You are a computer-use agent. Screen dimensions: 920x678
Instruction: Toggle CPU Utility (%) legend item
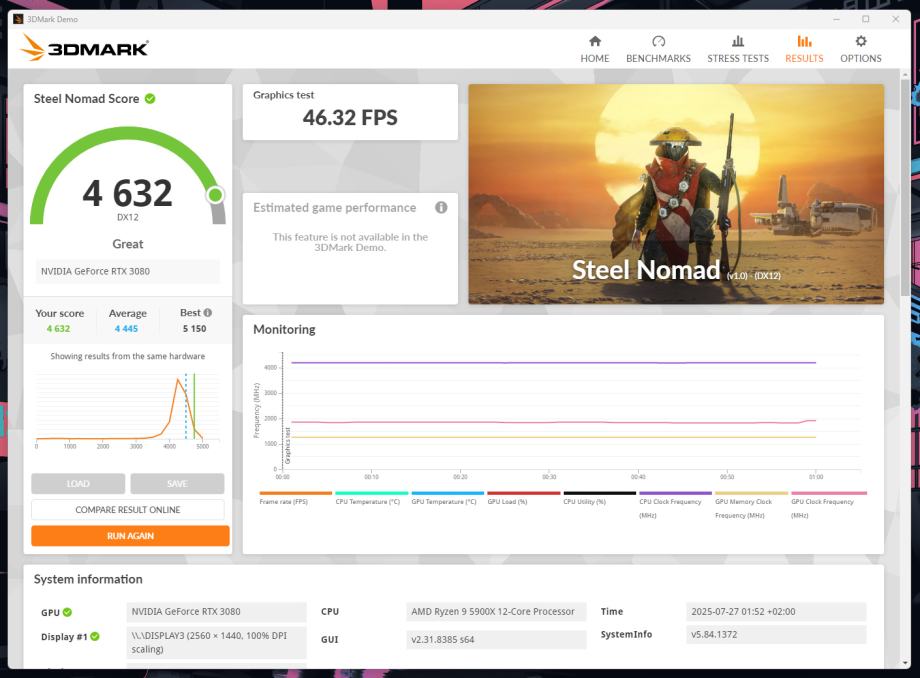point(599,498)
